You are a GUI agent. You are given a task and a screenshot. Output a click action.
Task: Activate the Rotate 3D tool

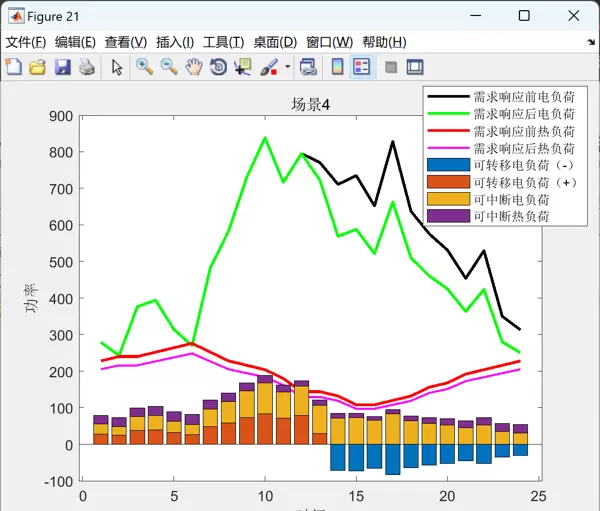tap(218, 67)
